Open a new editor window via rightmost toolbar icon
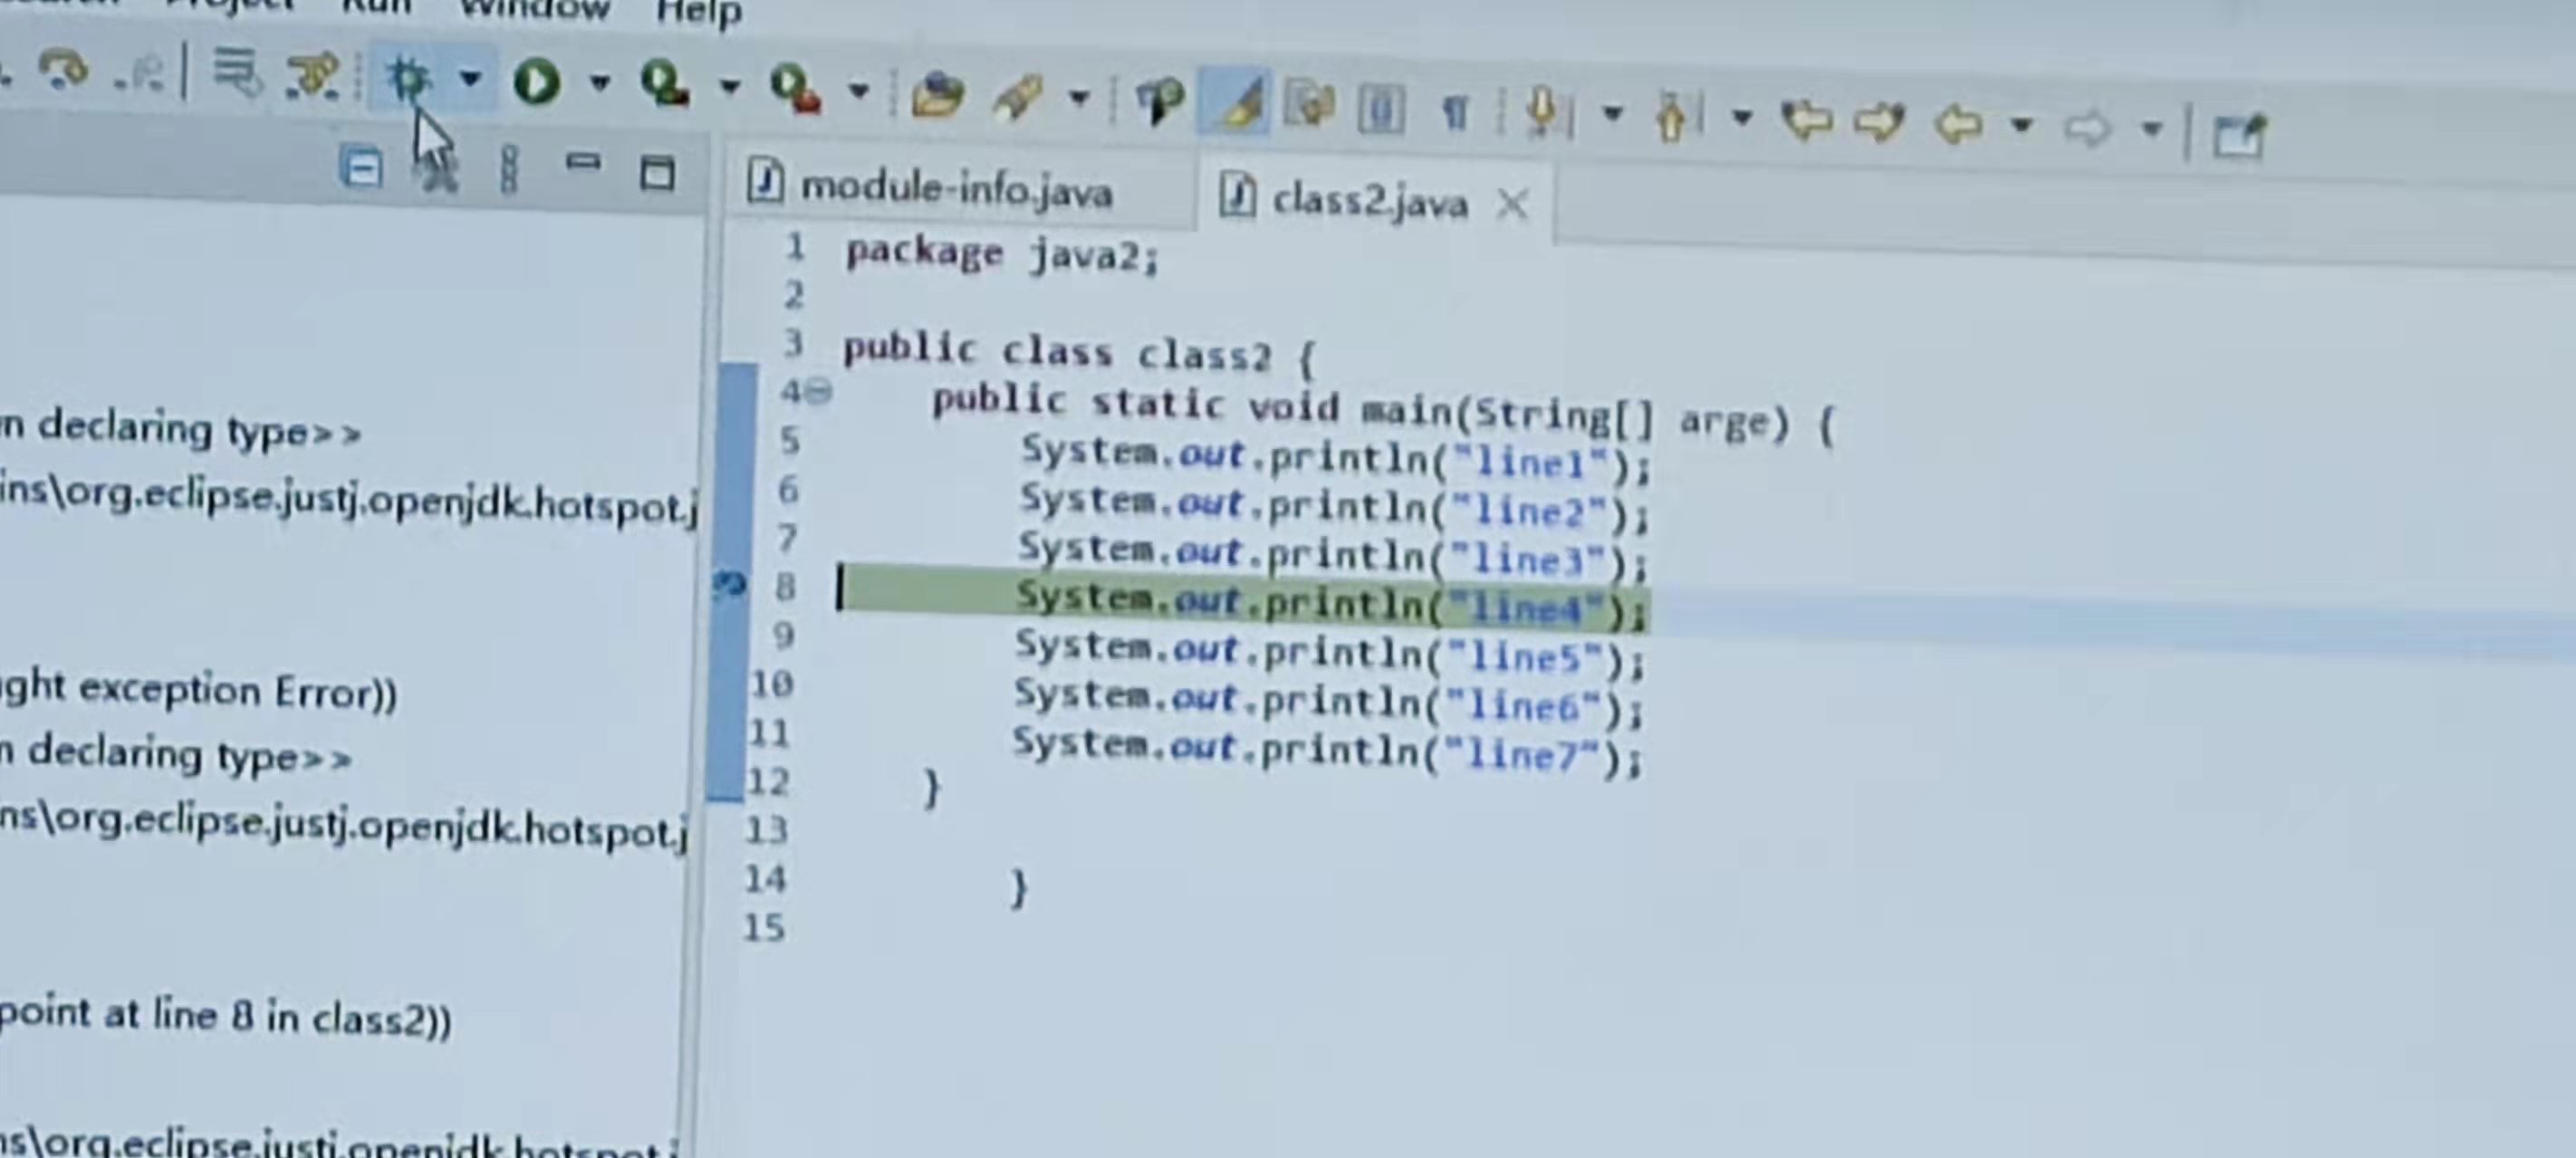The image size is (2576, 1158). click(x=2240, y=137)
